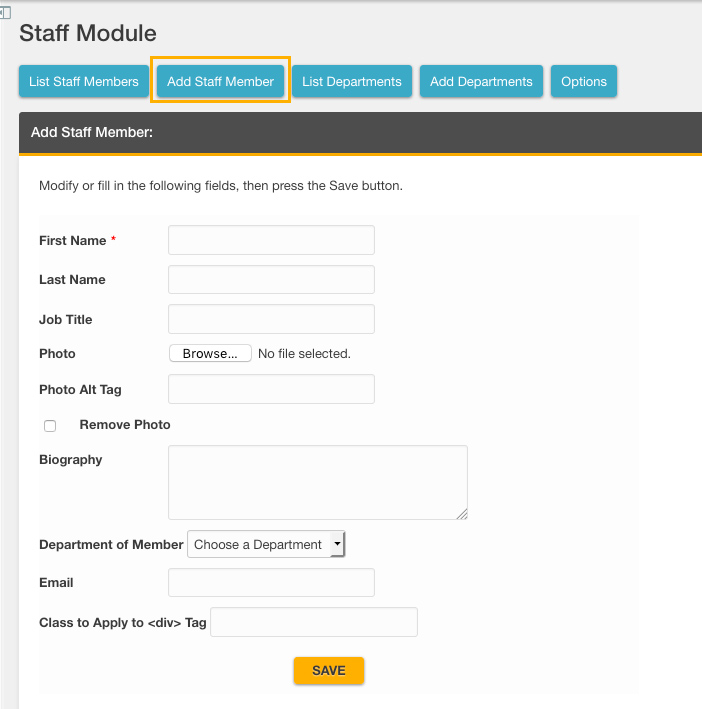Click into the Last Name text box
The height and width of the screenshot is (709, 702).
(x=271, y=280)
